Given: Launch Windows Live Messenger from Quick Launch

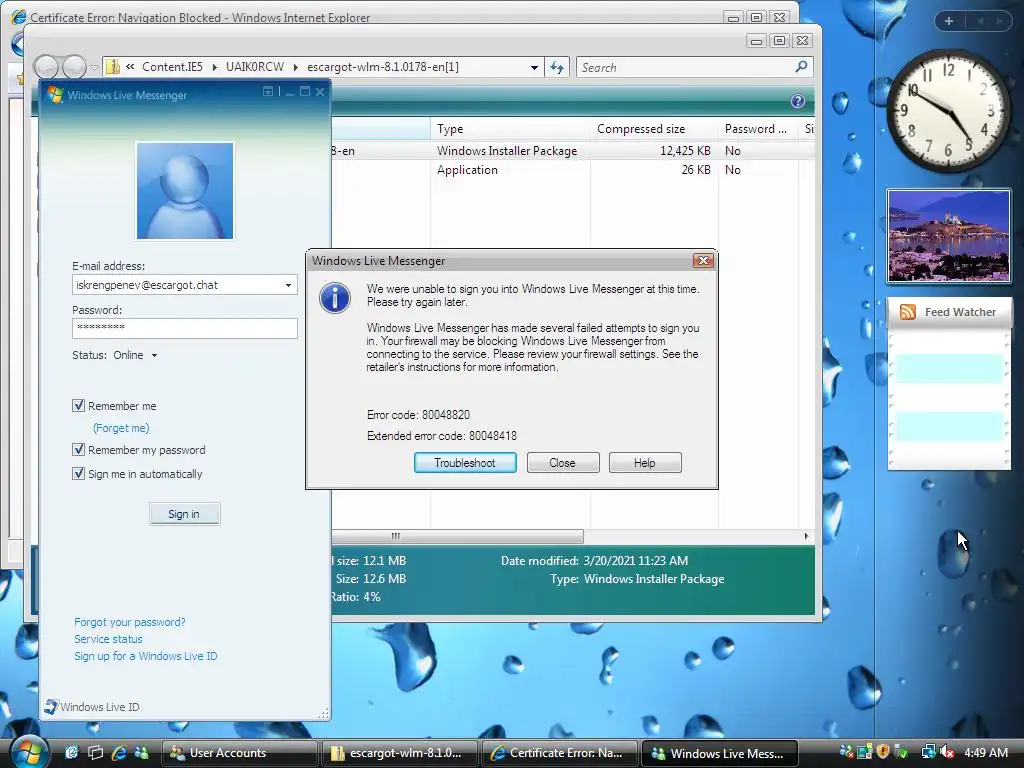Looking at the screenshot, I should [141, 752].
